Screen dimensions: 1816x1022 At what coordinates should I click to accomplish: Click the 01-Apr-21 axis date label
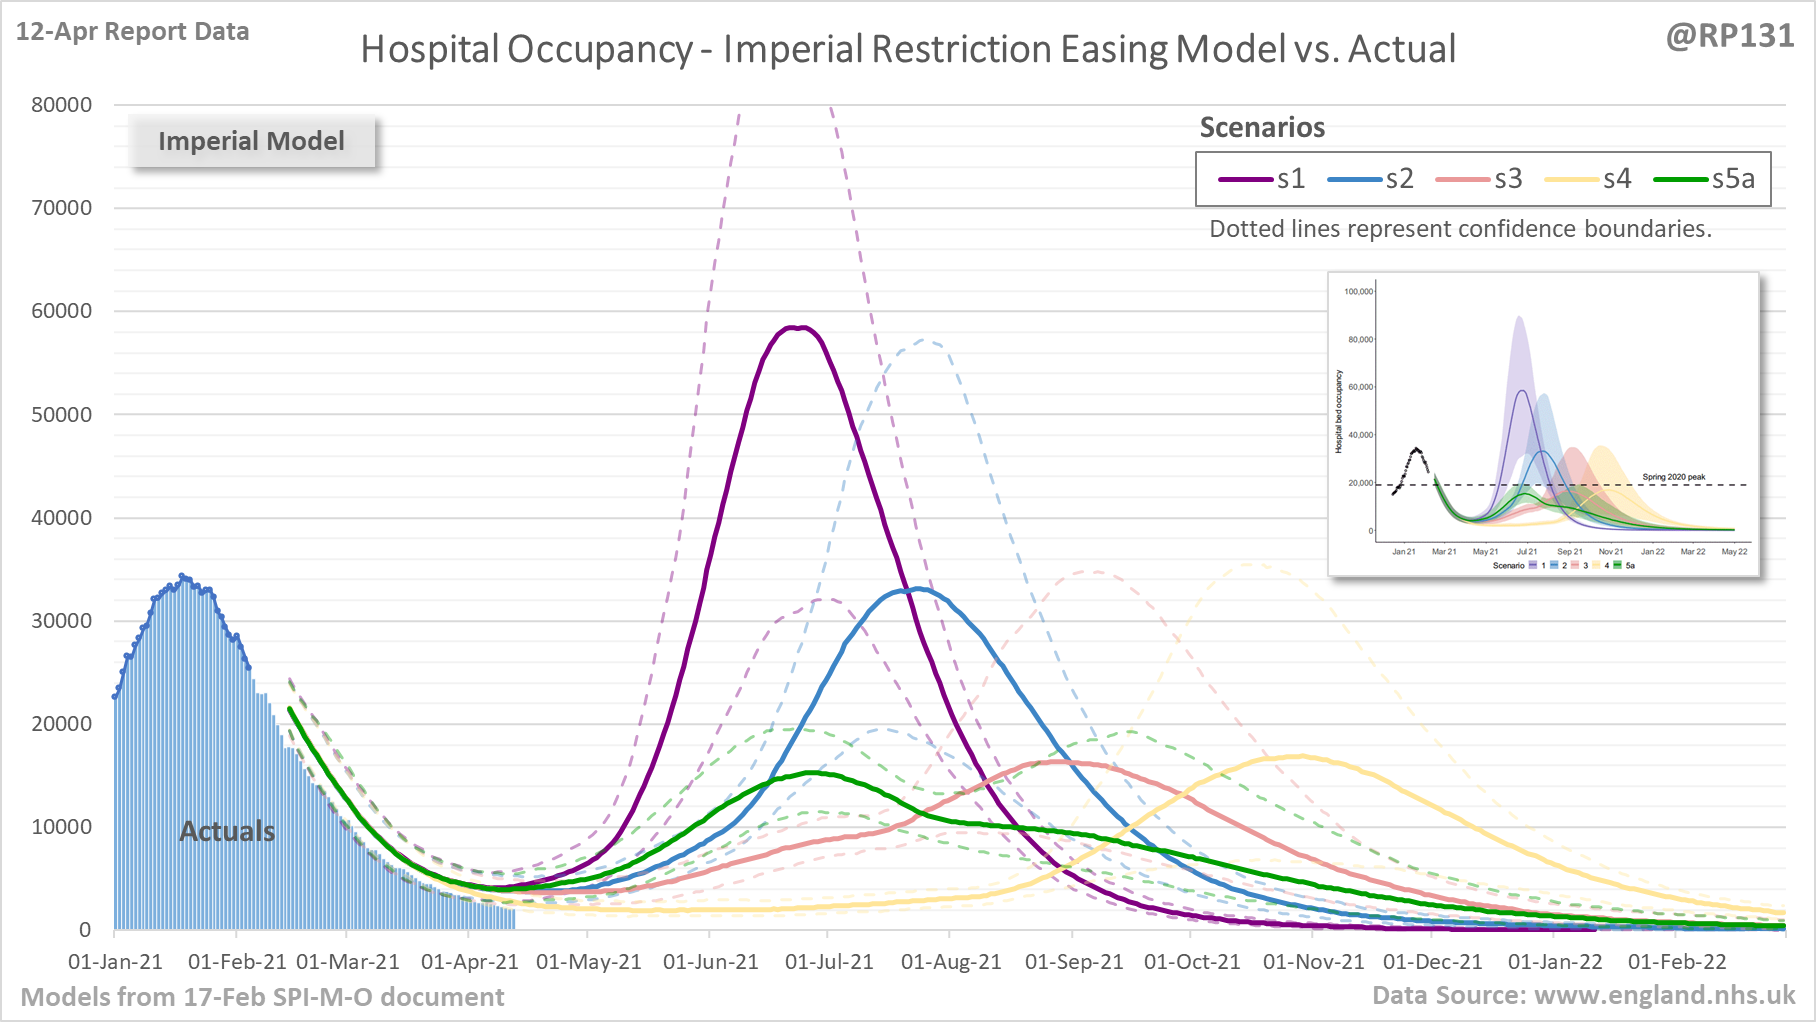pos(470,962)
